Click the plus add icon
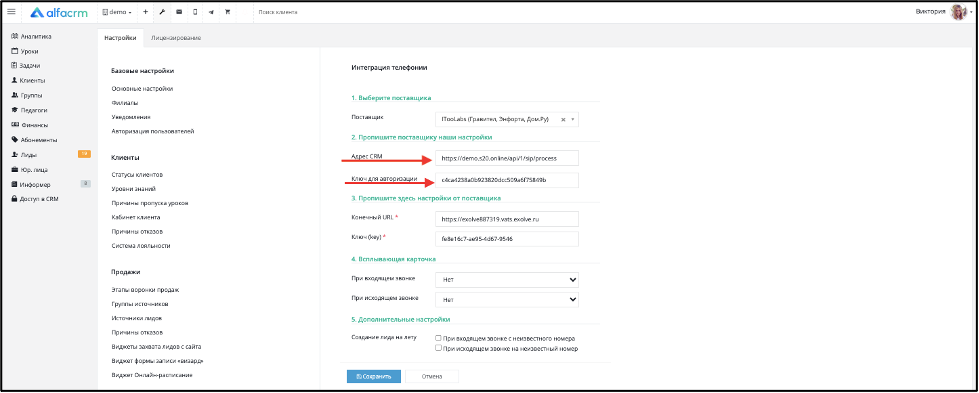This screenshot has width=979, height=393. [x=145, y=12]
